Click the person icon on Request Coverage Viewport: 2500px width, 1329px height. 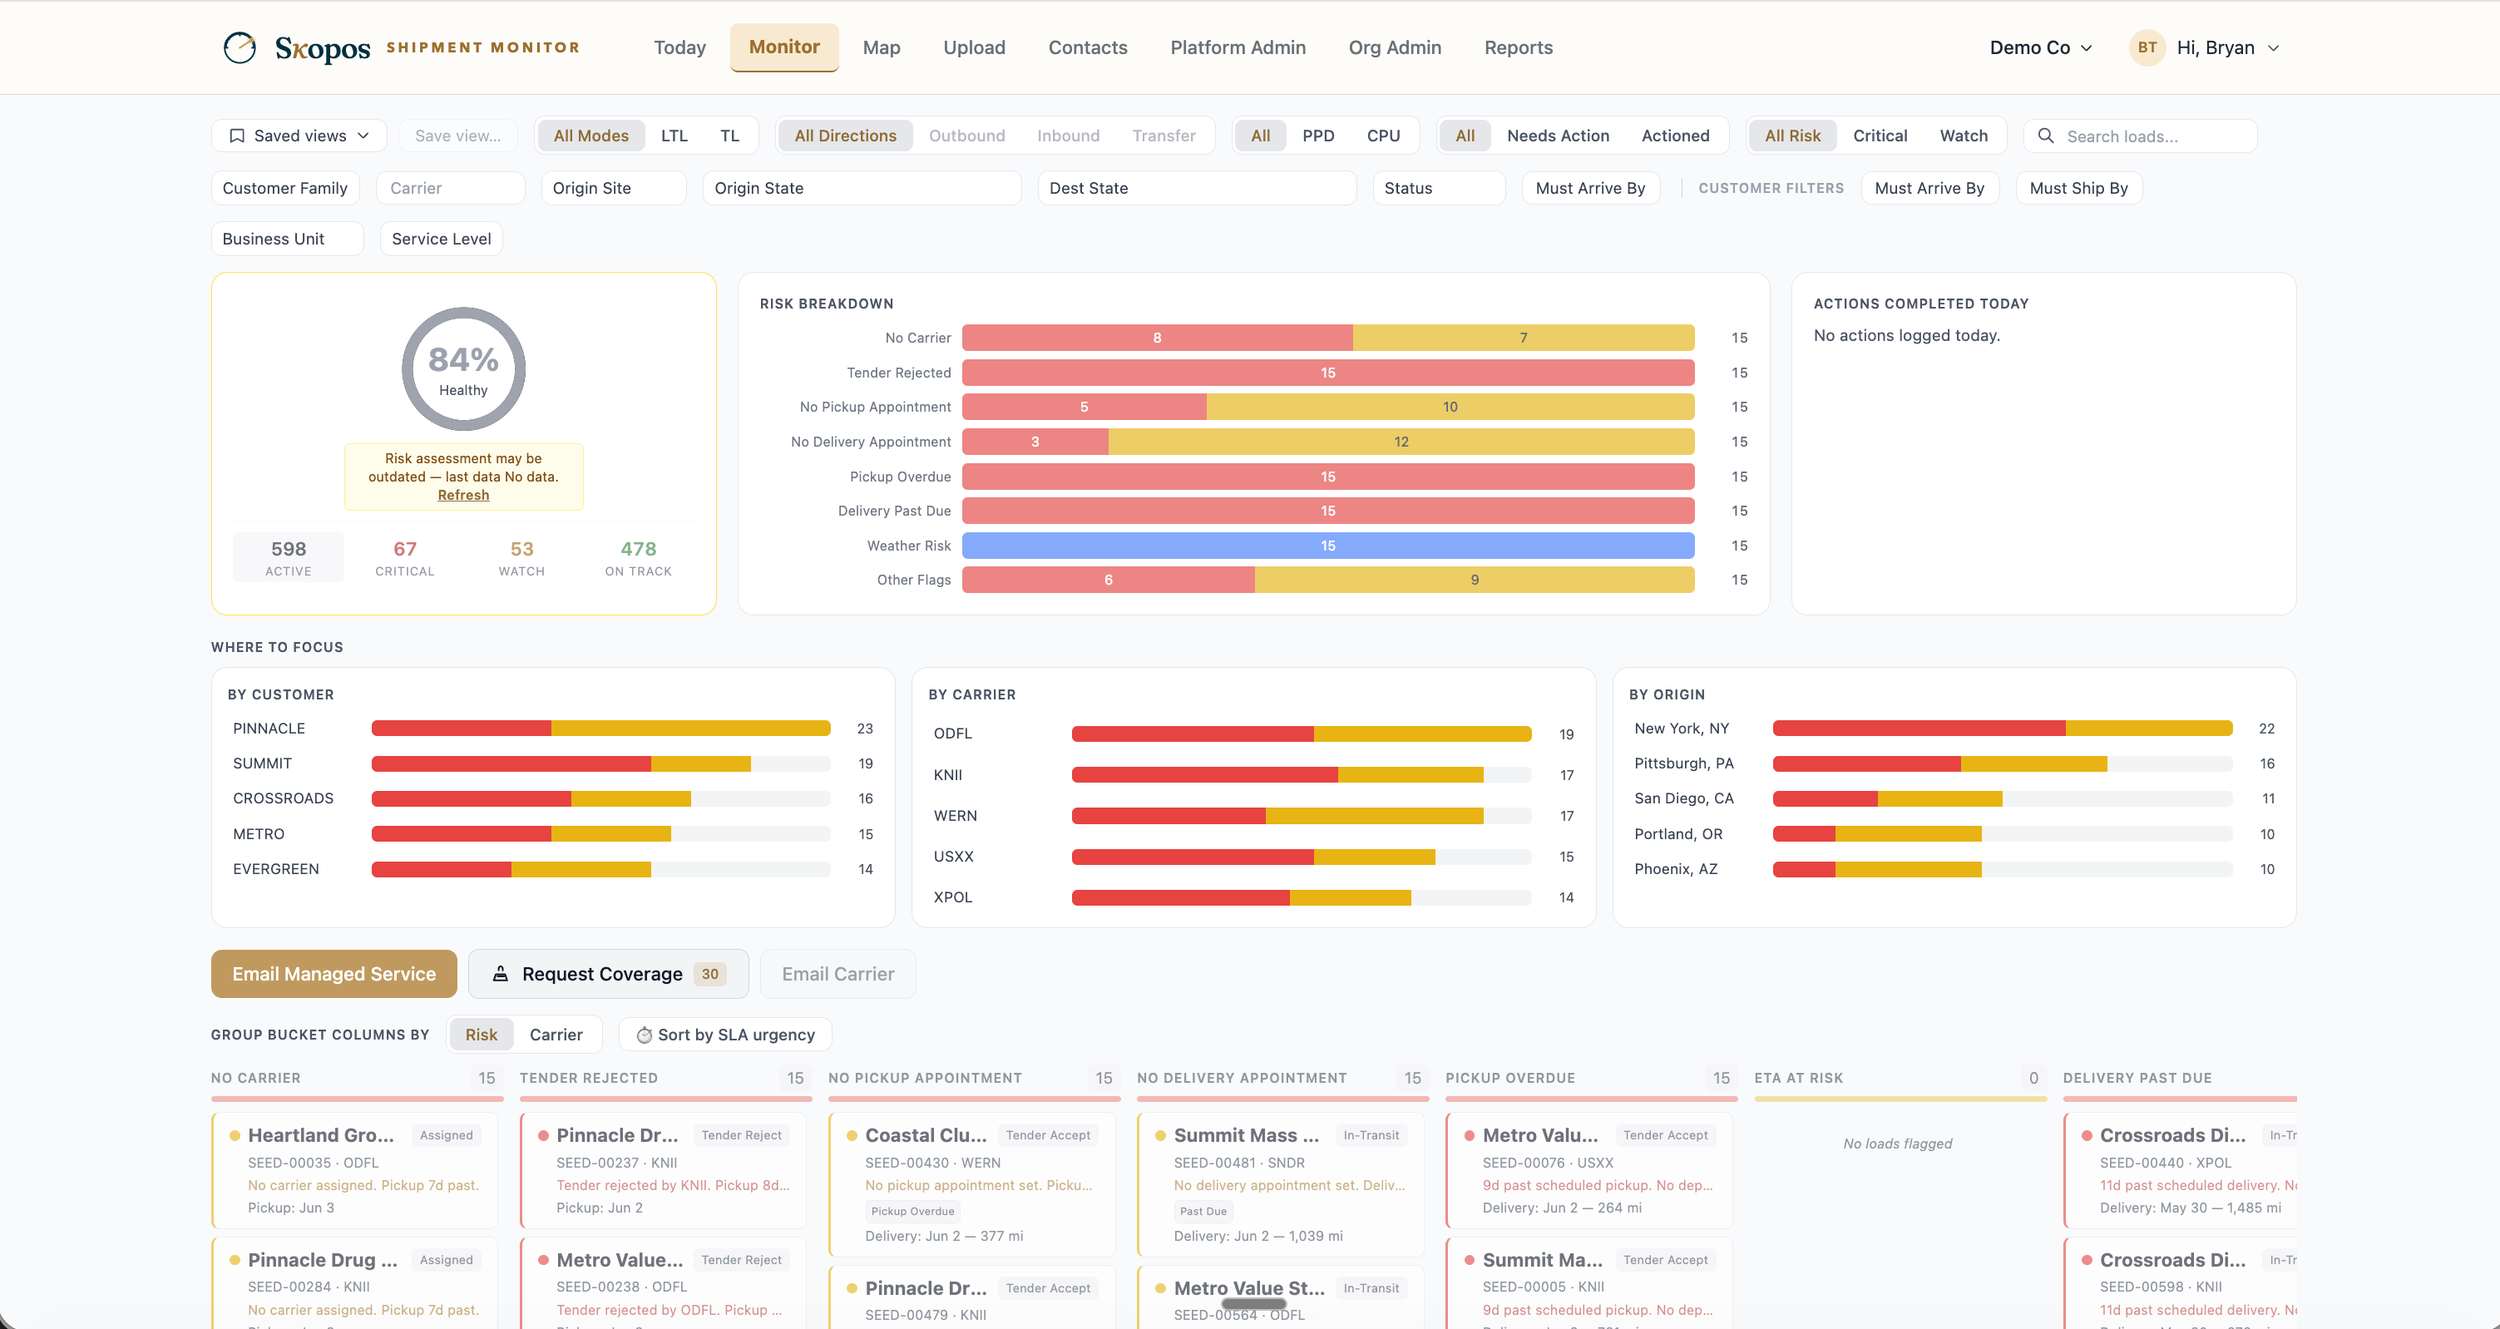click(500, 974)
